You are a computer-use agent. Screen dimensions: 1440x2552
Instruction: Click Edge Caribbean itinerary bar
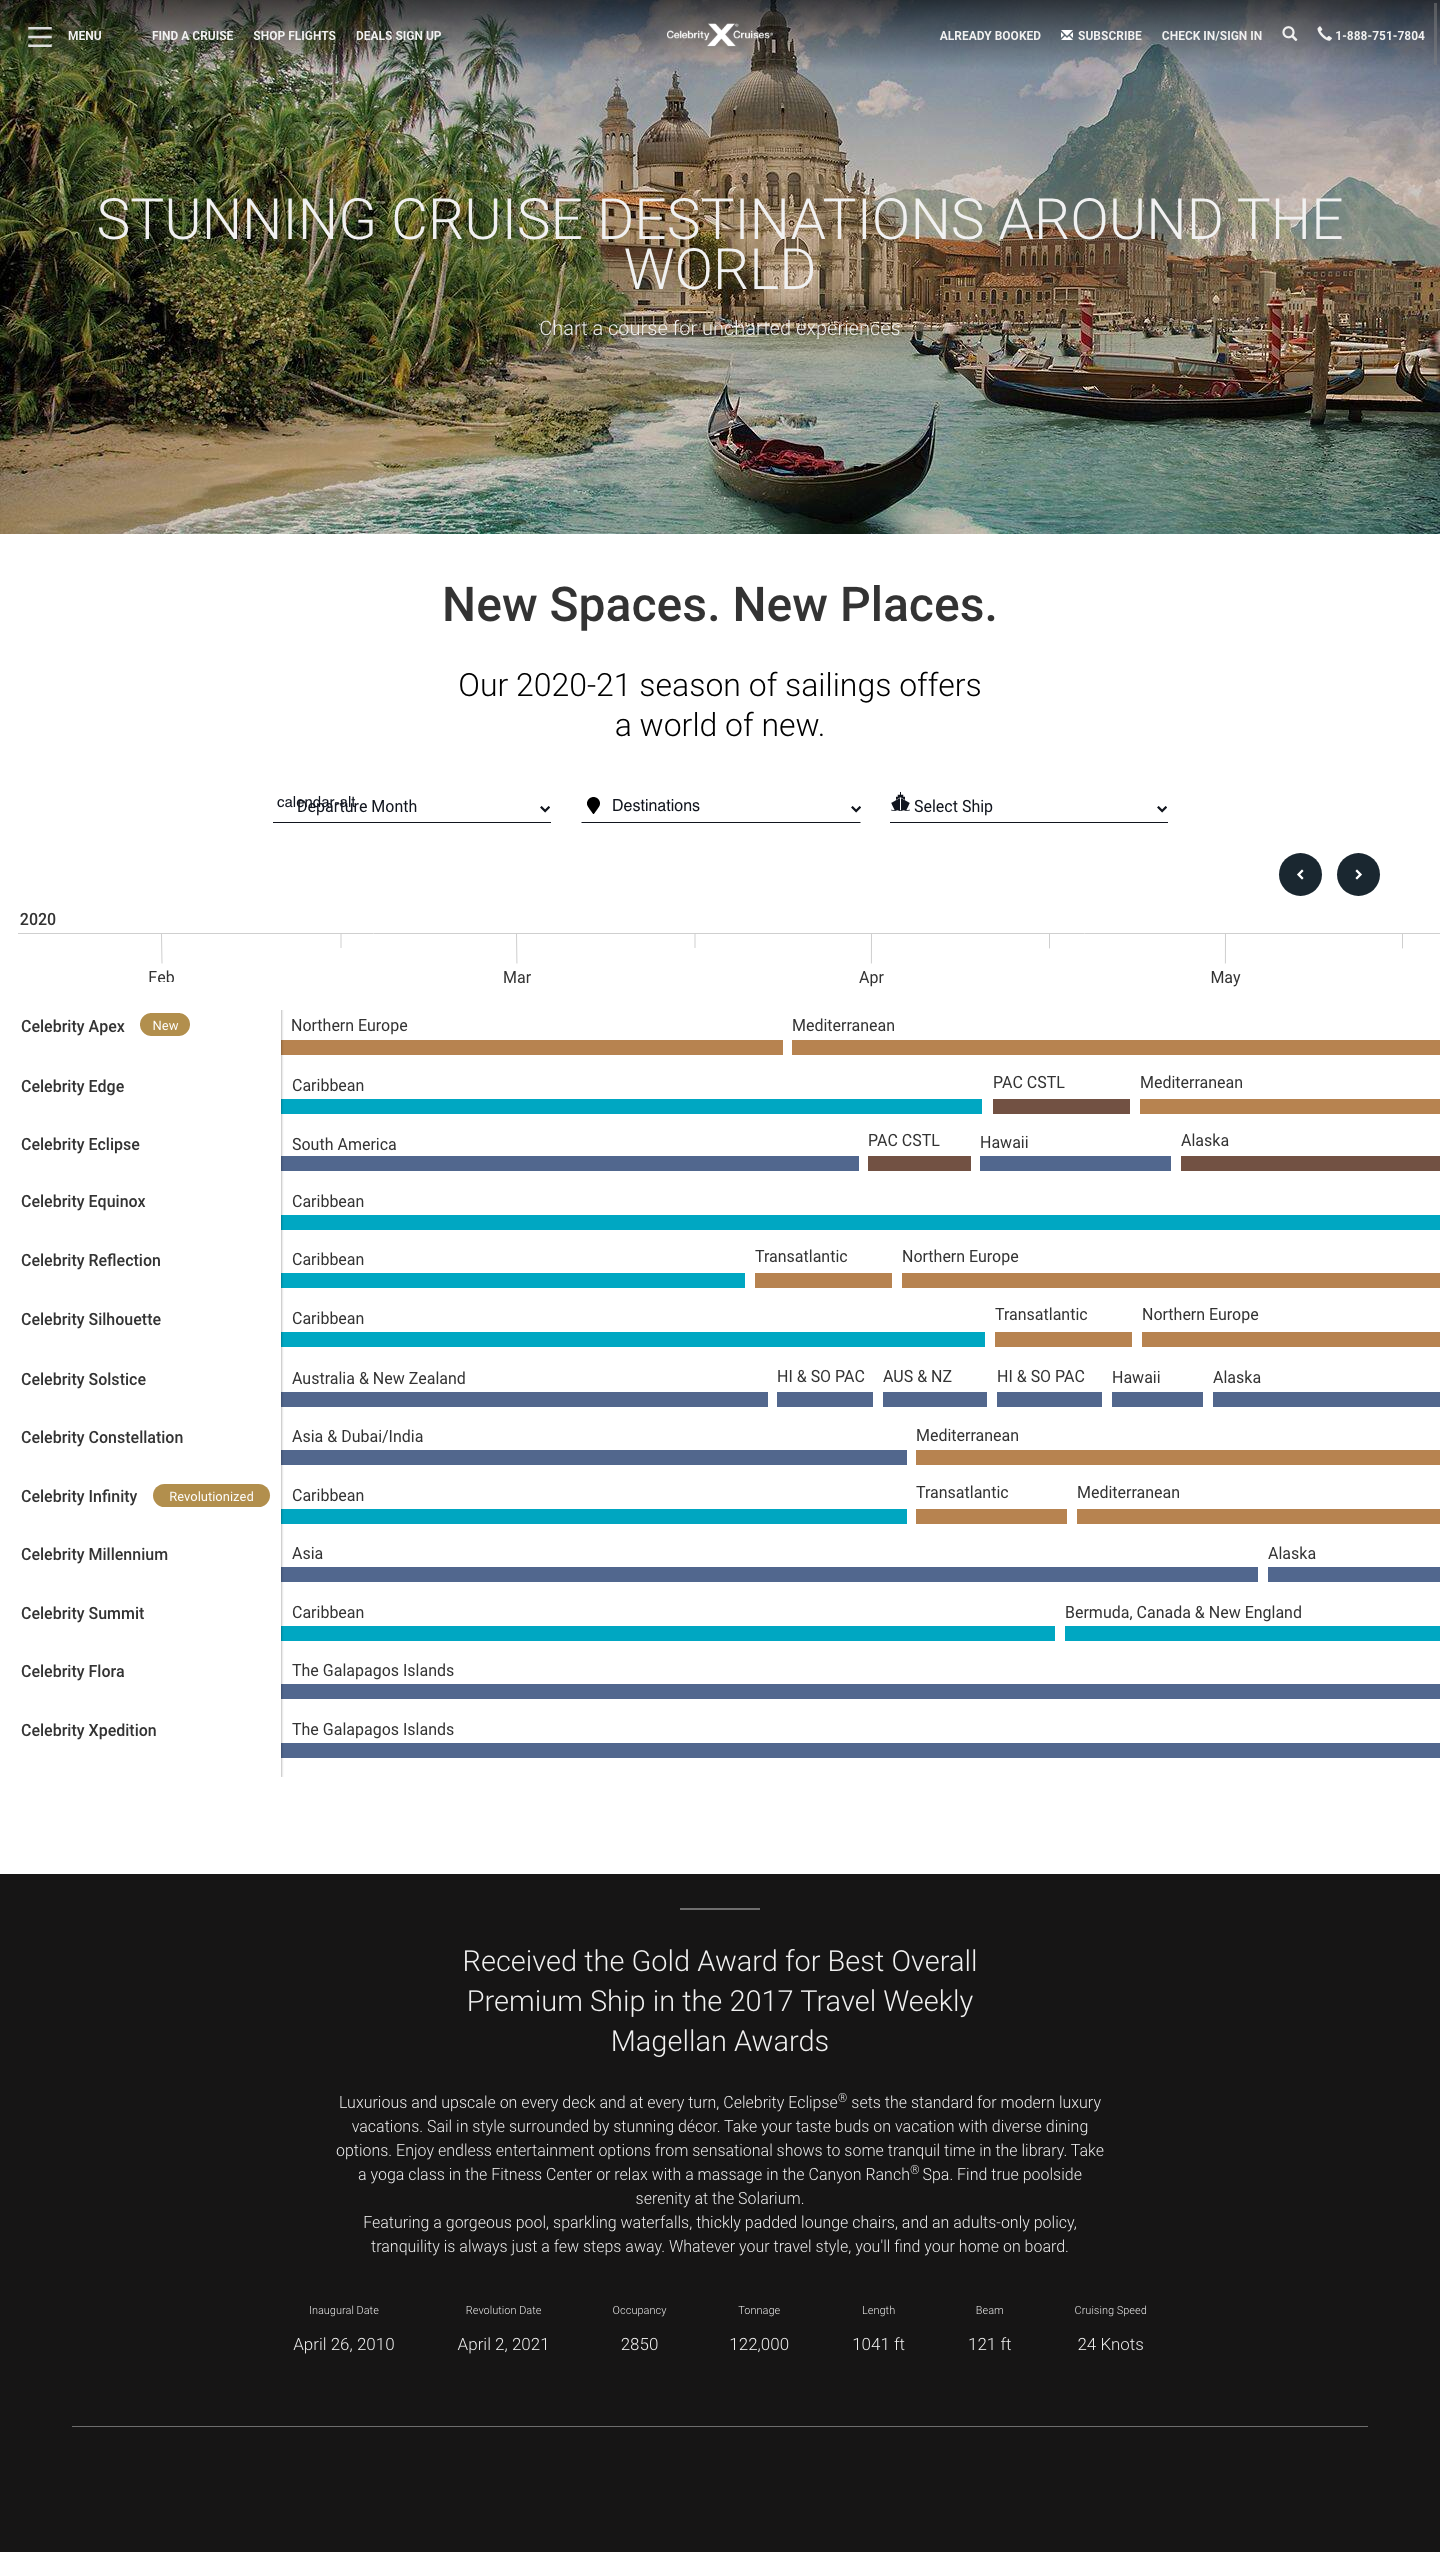point(631,1106)
